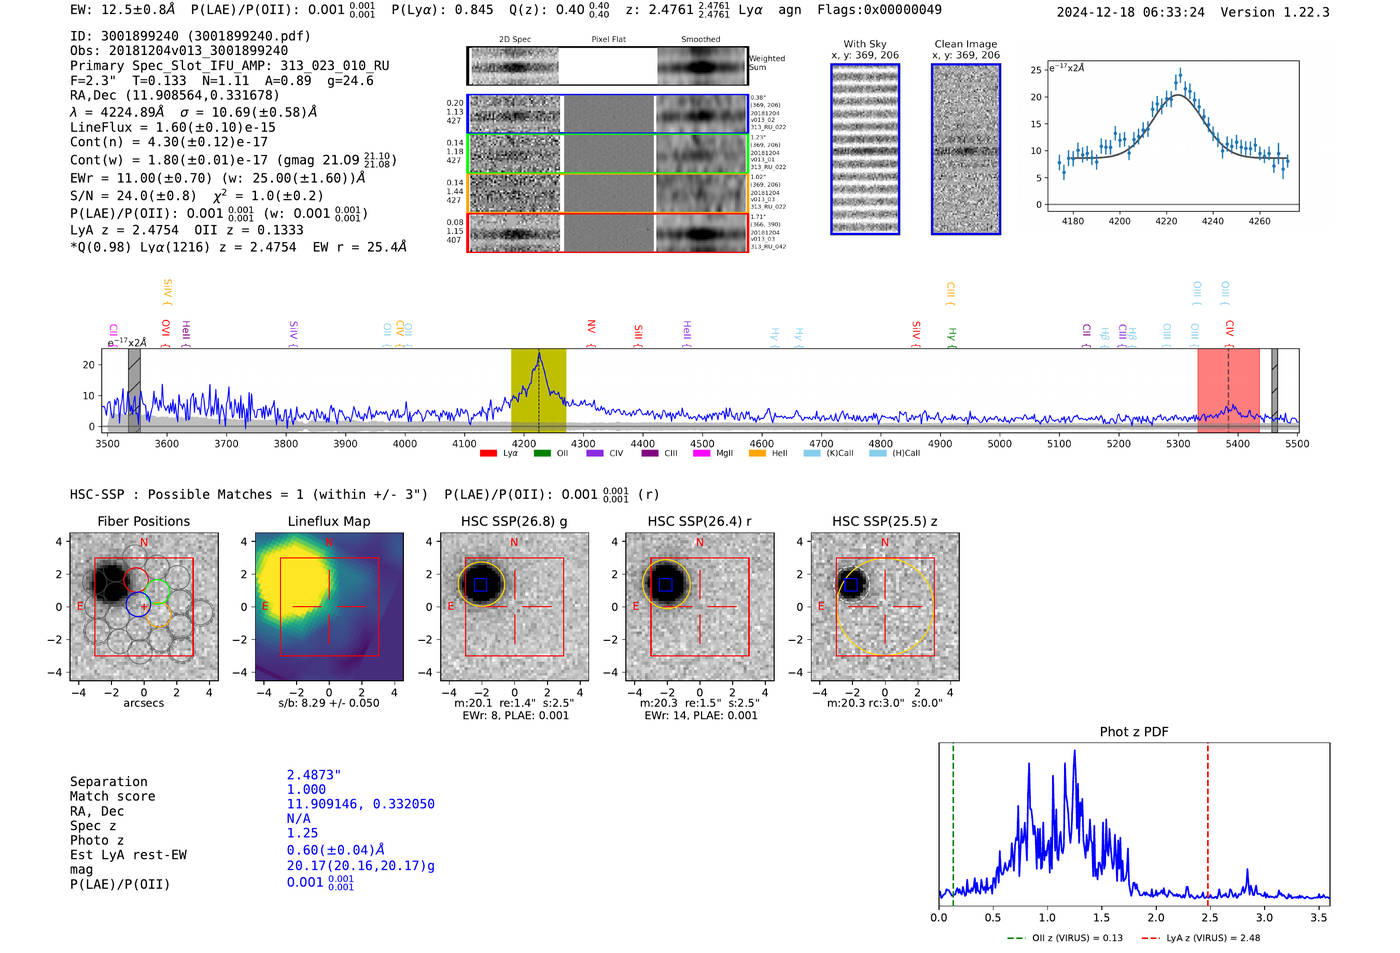
Task: Open the Fiber Positions image panel
Action: (144, 607)
